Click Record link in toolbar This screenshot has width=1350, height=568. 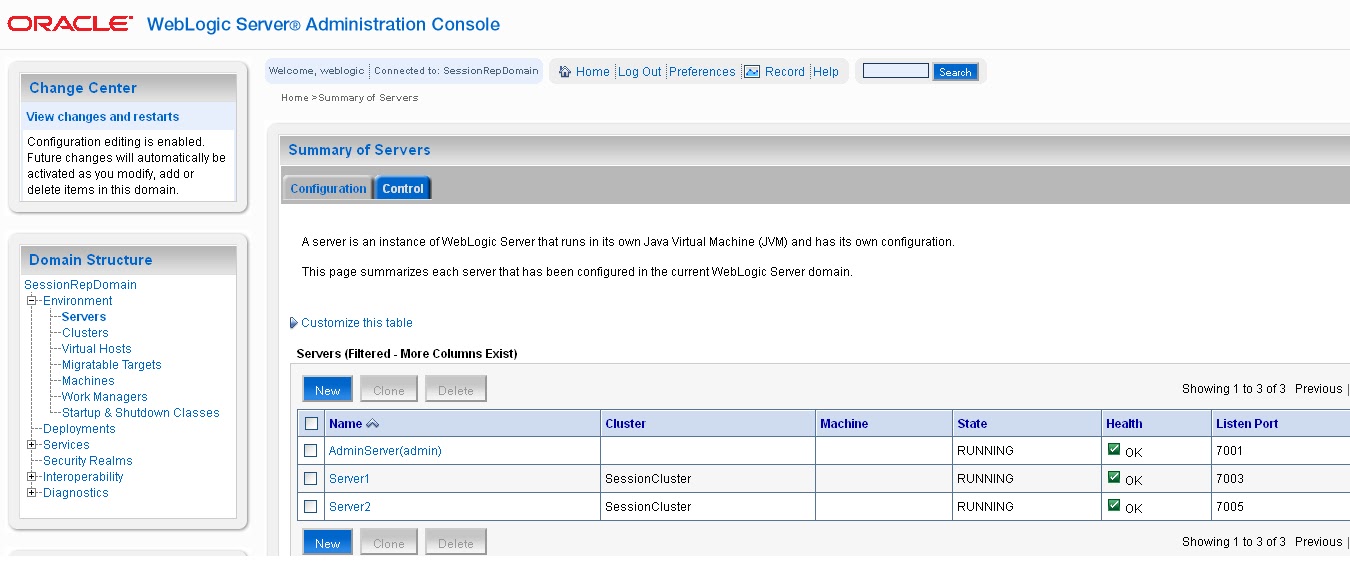pos(785,72)
